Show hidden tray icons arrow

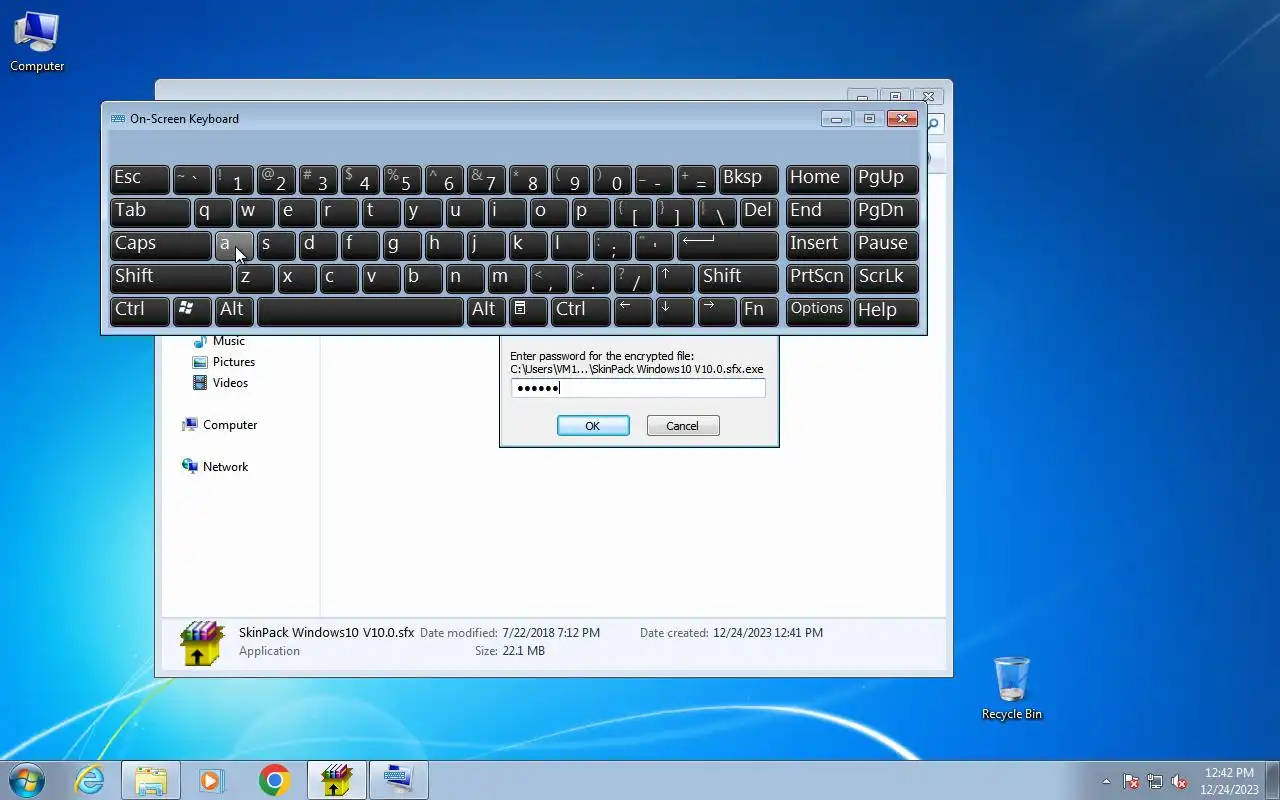click(1106, 781)
